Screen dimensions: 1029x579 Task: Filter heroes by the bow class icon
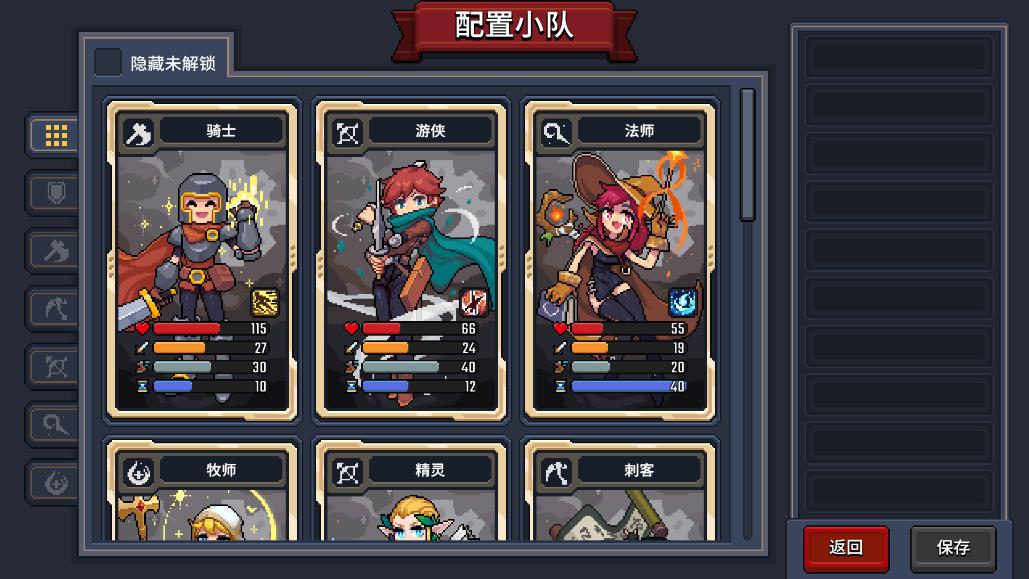56,366
